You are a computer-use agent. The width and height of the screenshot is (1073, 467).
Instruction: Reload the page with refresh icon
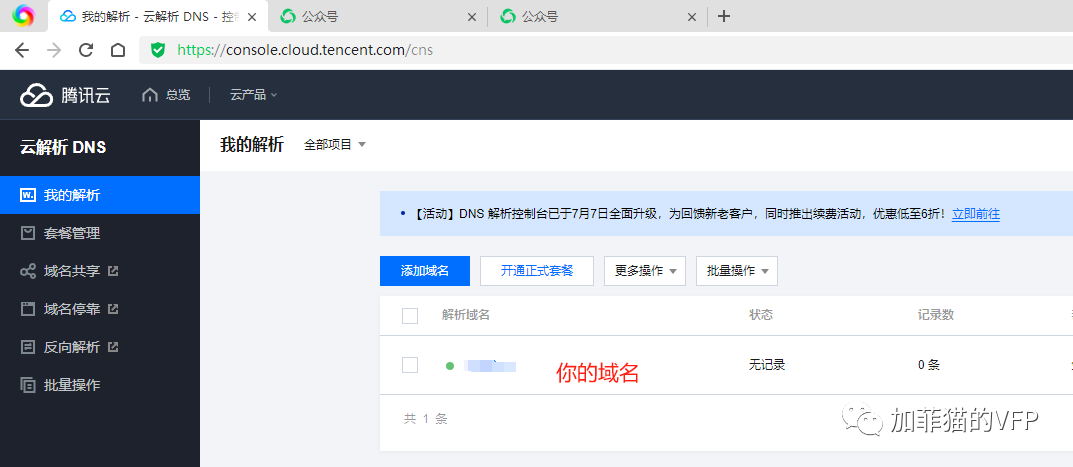coord(86,50)
